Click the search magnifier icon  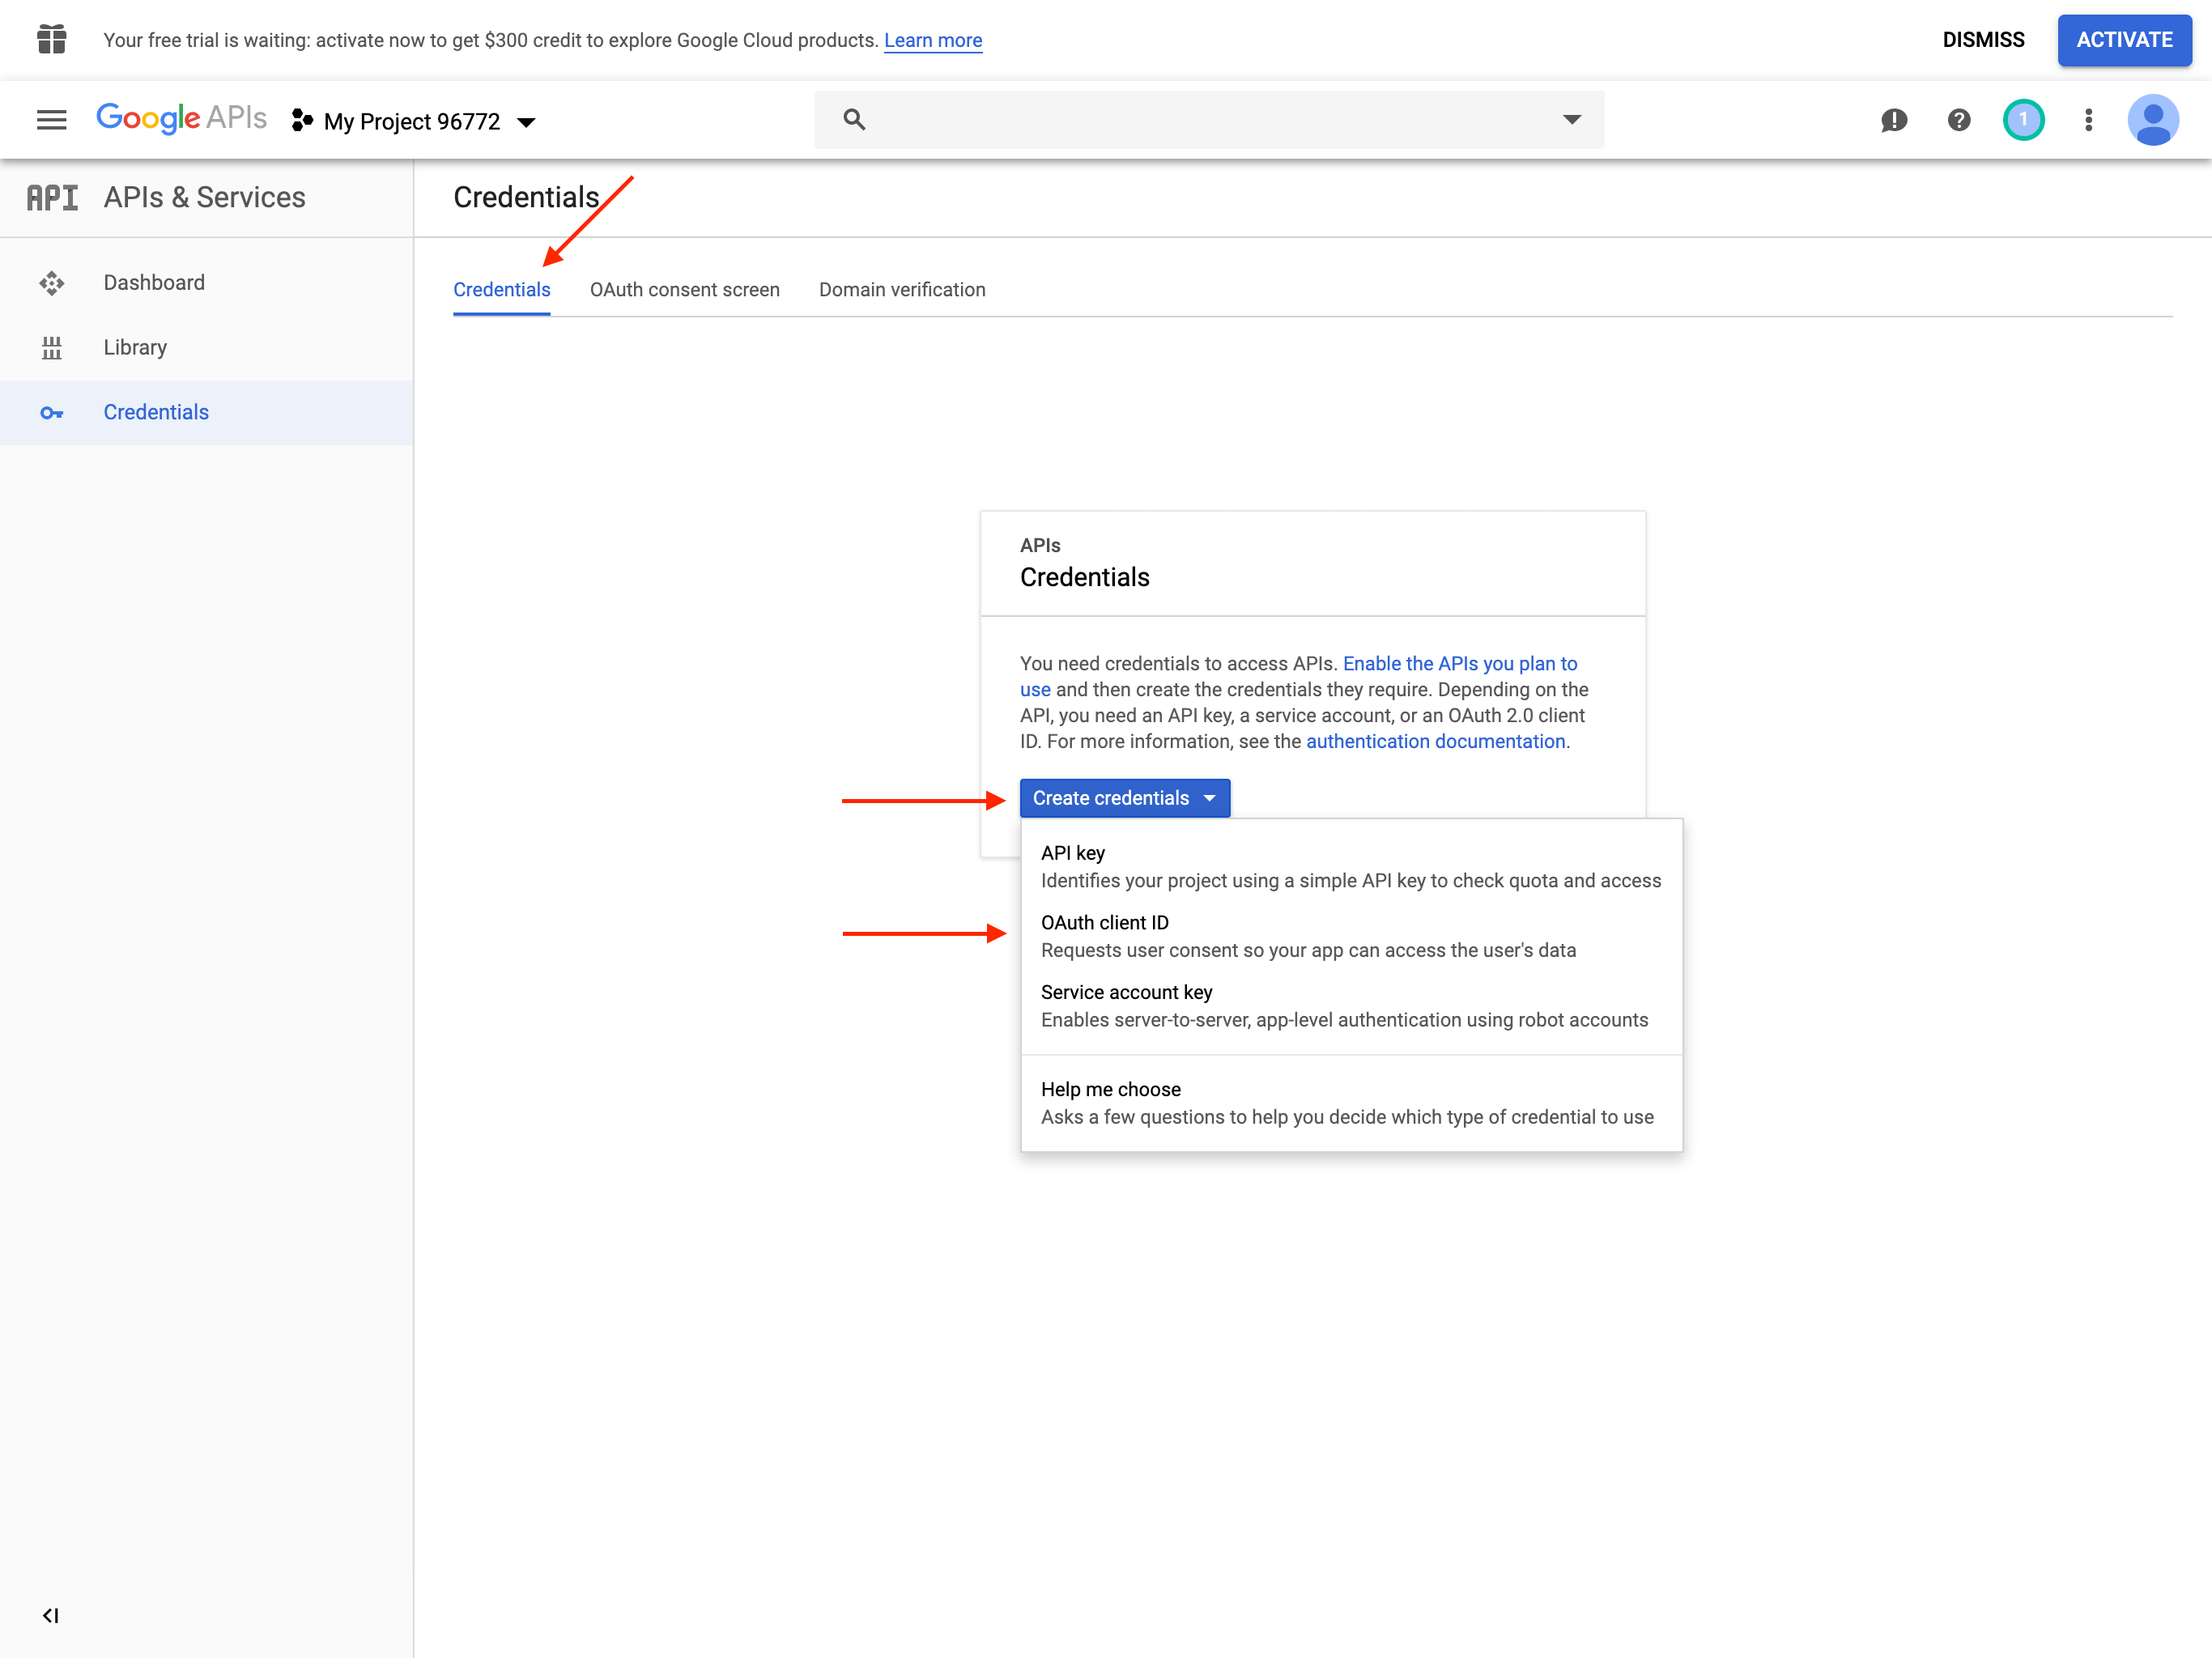pos(853,120)
